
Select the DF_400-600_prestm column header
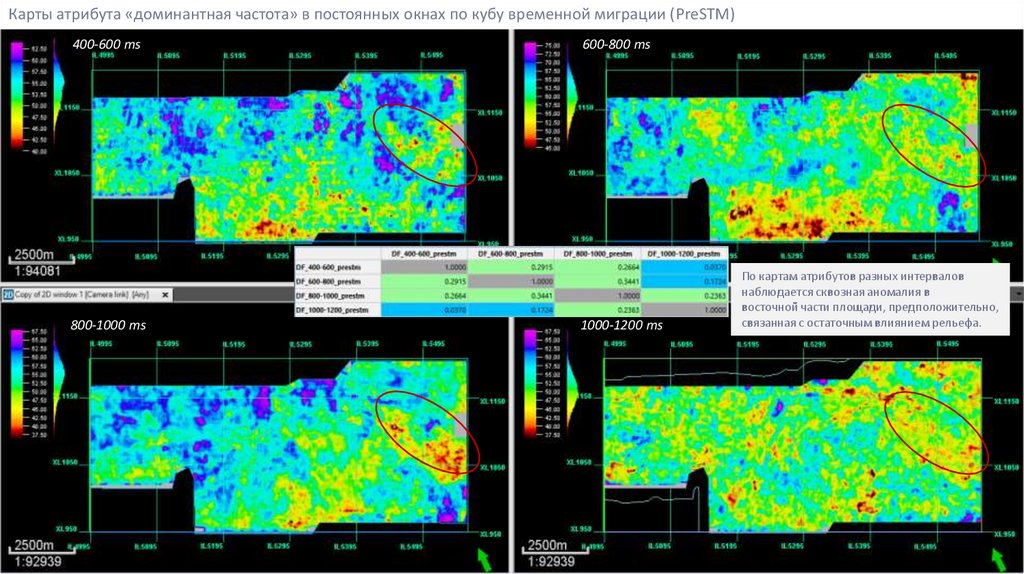[x=424, y=253]
